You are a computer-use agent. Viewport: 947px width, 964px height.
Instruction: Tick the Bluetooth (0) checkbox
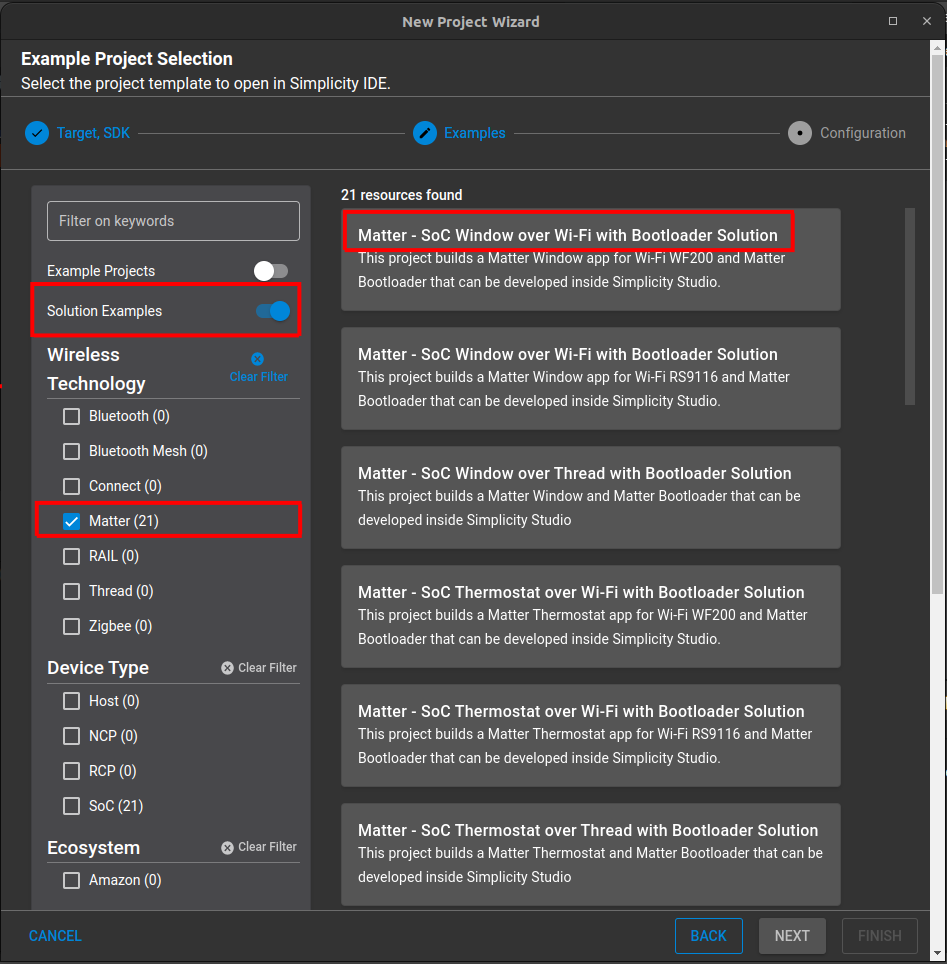(x=72, y=416)
